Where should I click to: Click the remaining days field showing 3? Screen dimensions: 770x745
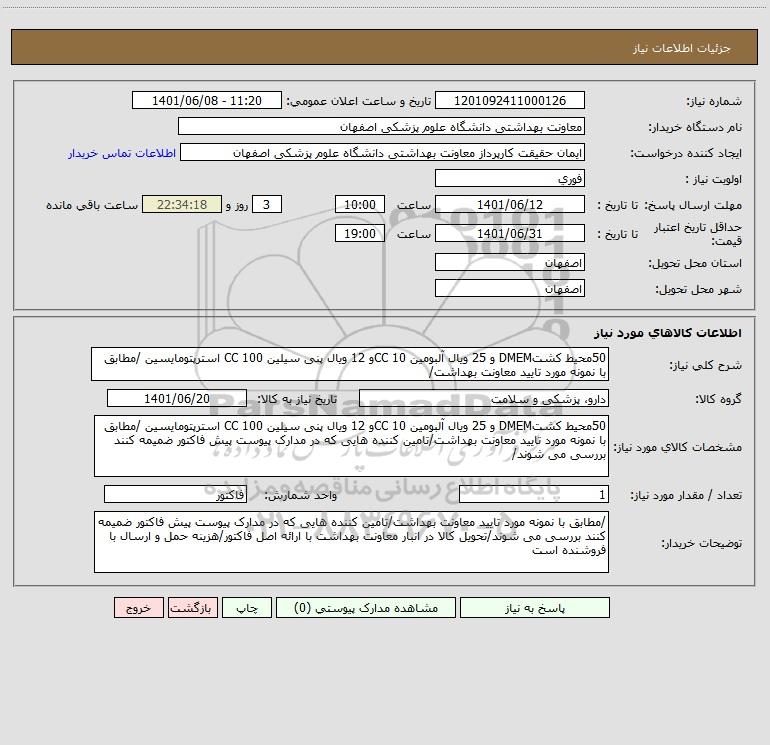coord(267,205)
